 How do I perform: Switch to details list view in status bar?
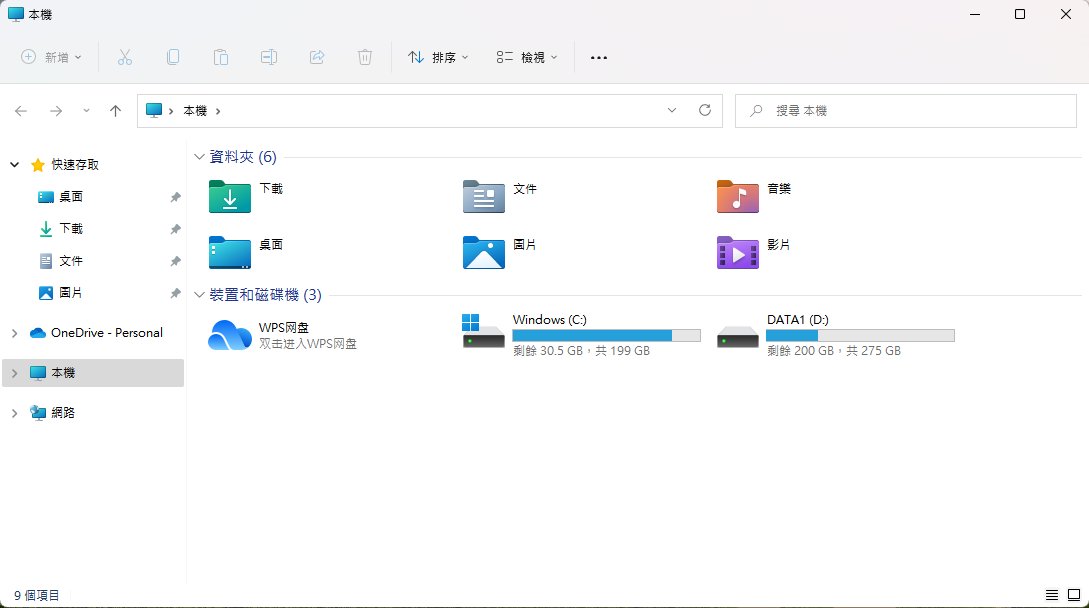tap(1052, 595)
